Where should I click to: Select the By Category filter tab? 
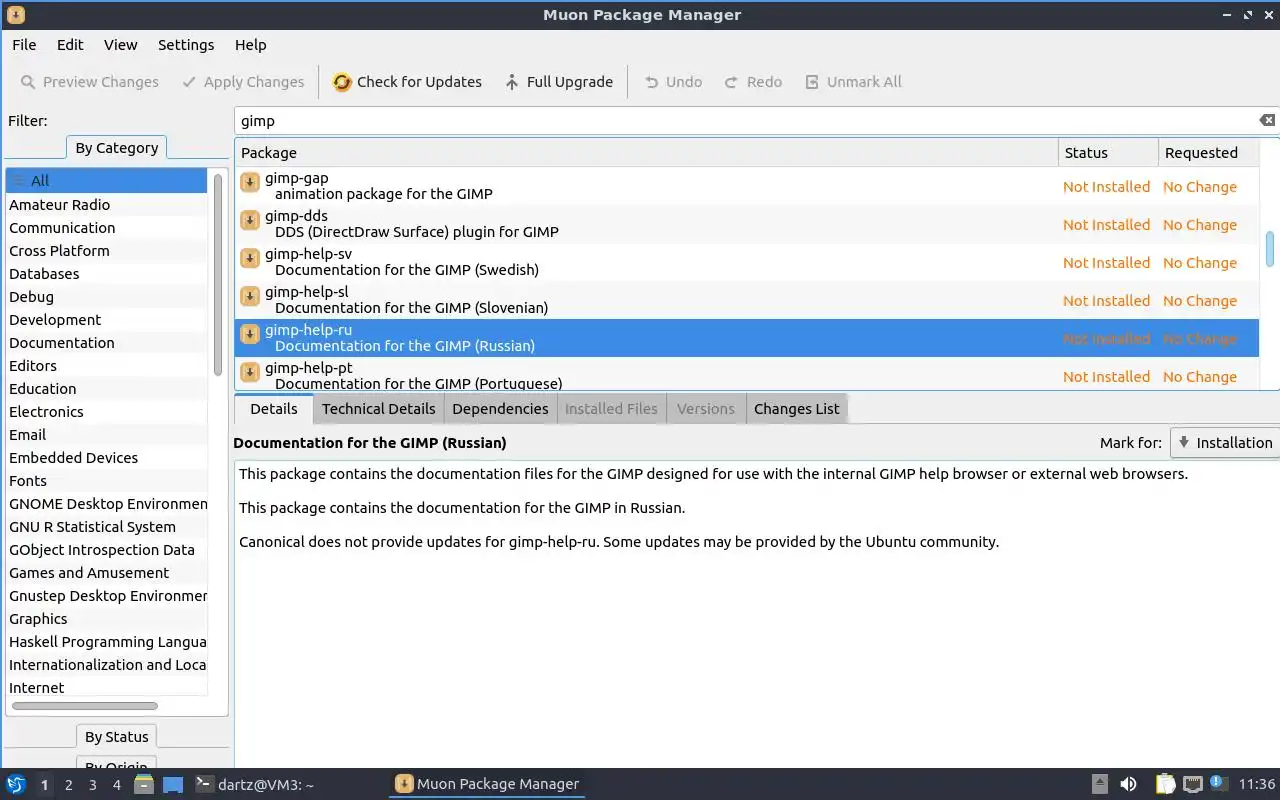click(x=116, y=147)
